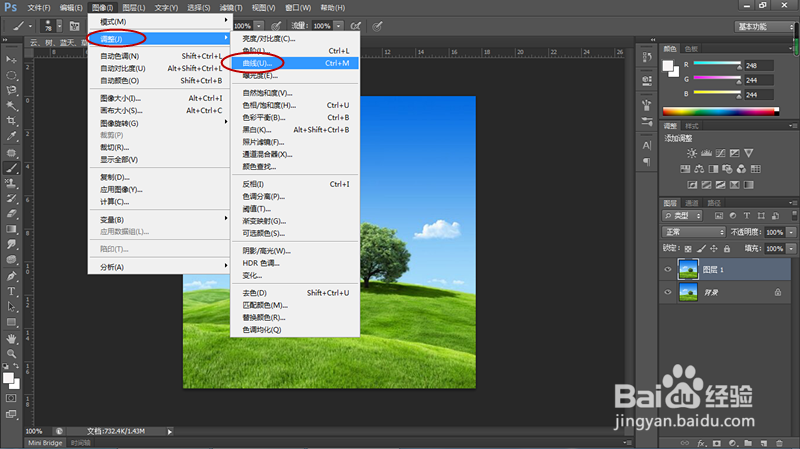The width and height of the screenshot is (800, 449).
Task: Open workspace 基本功能 dropdown
Action: (764, 27)
